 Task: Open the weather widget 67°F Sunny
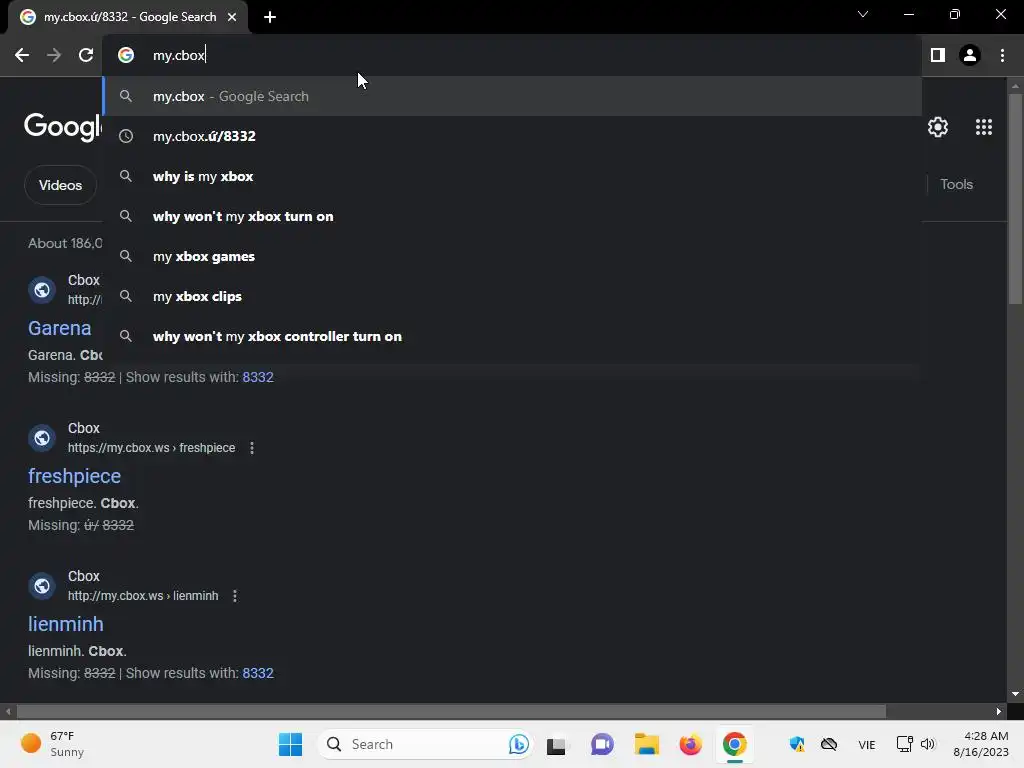(52, 744)
